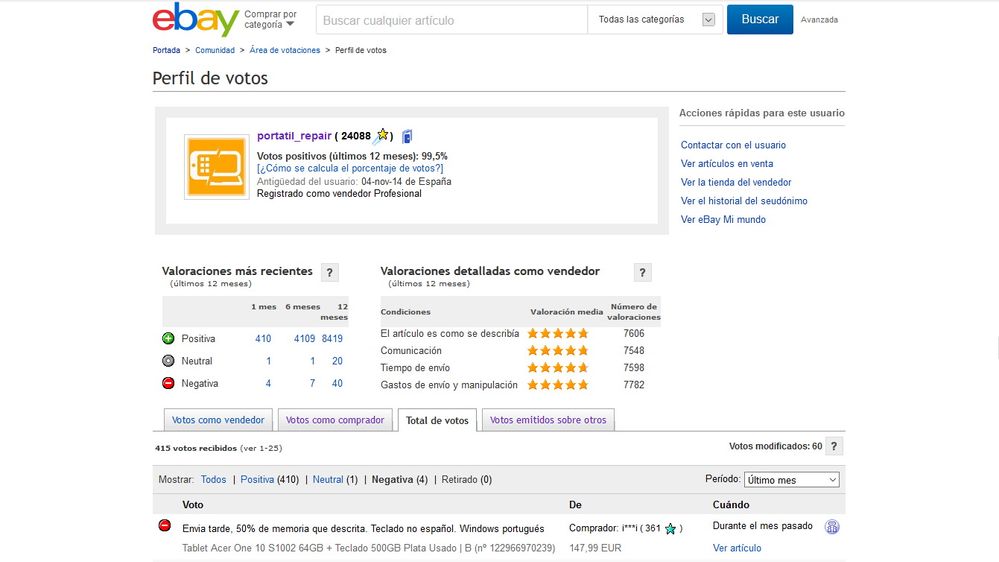This screenshot has width=999, height=562.
Task: Open help for Valoraciones detalladas como vendedor
Action: click(x=642, y=273)
